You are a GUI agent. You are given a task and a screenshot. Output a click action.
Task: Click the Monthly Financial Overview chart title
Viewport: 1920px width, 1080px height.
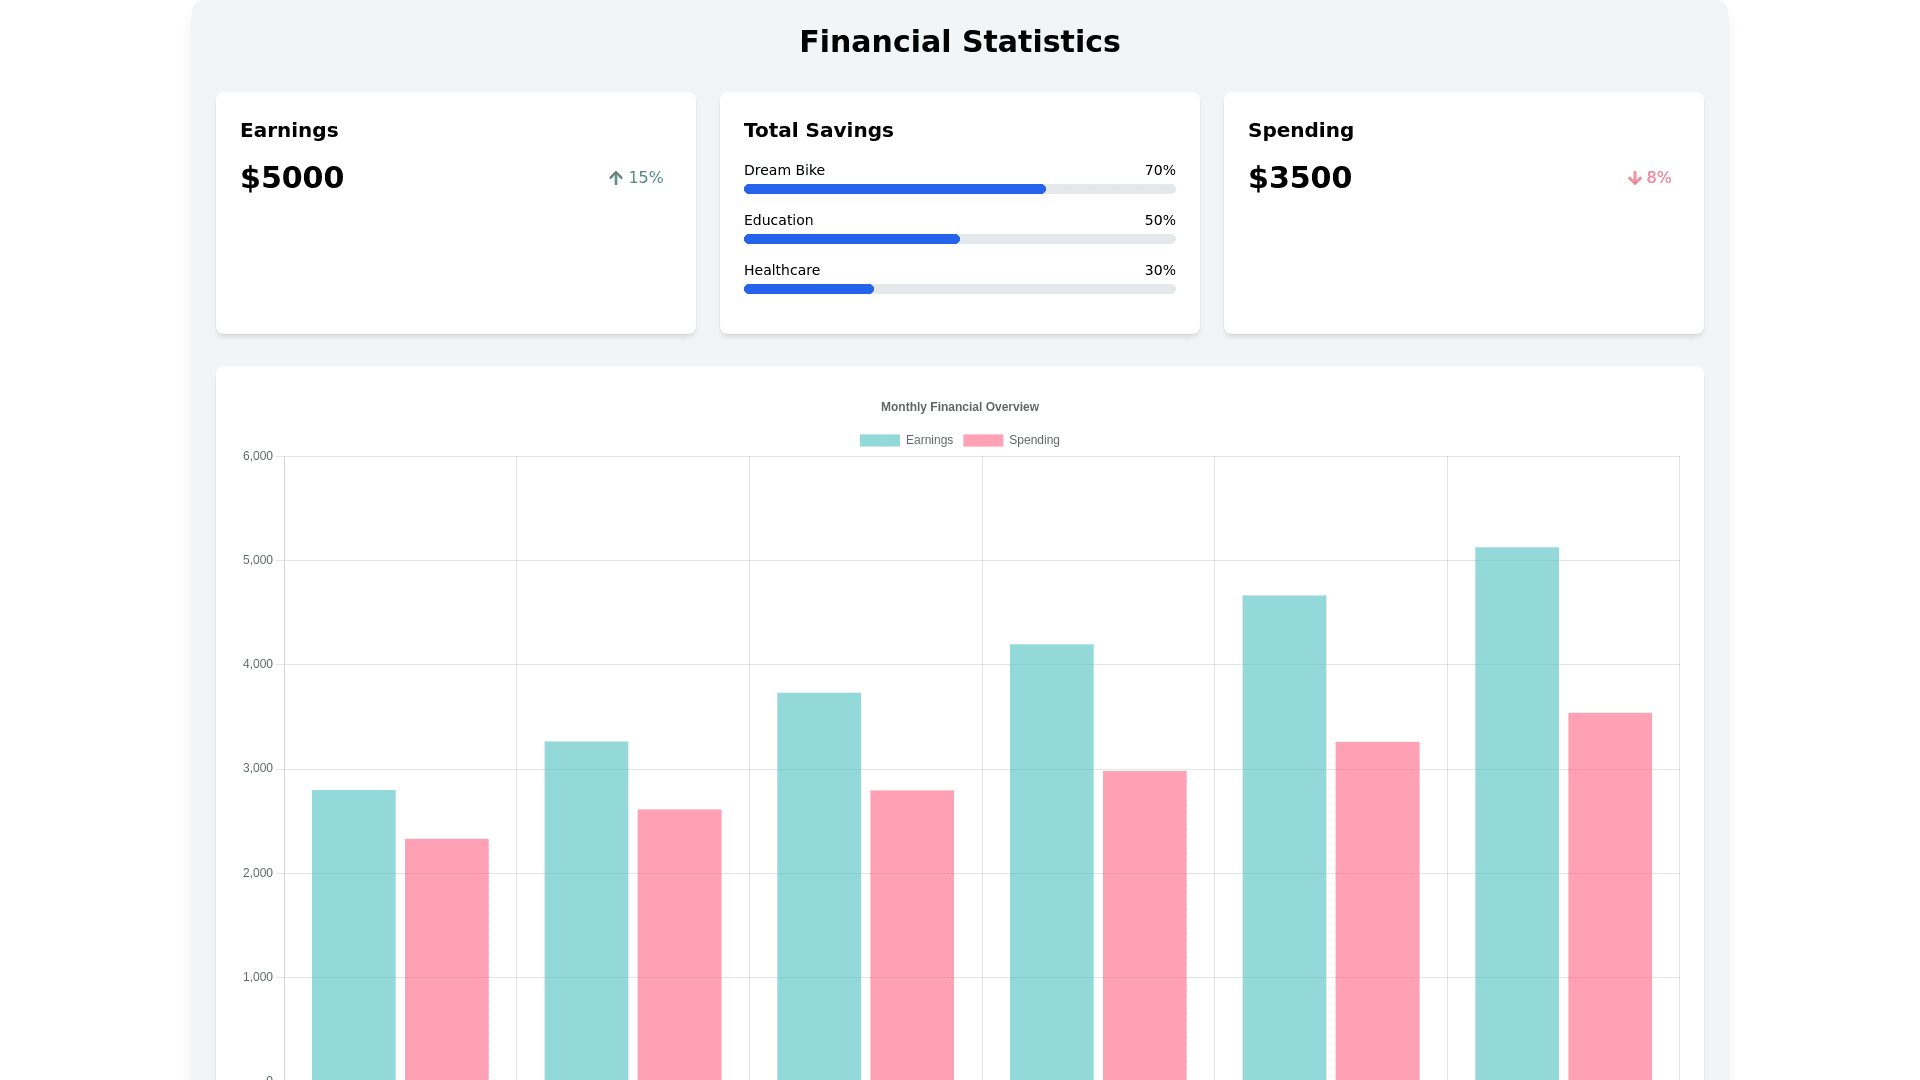[x=959, y=407]
